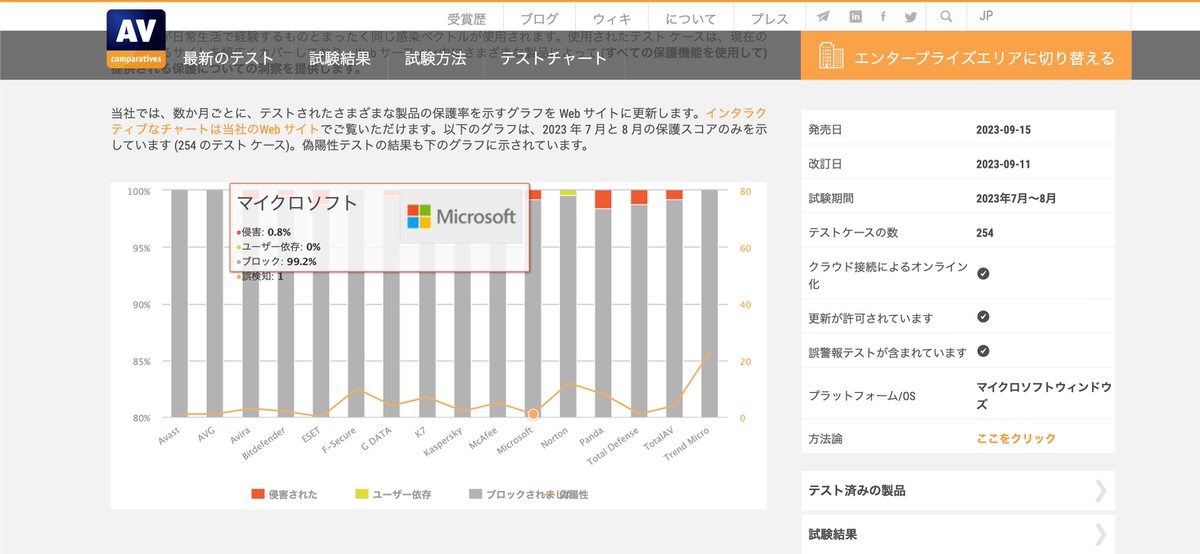Click 侵害: 0.8% tooltip line

point(264,232)
